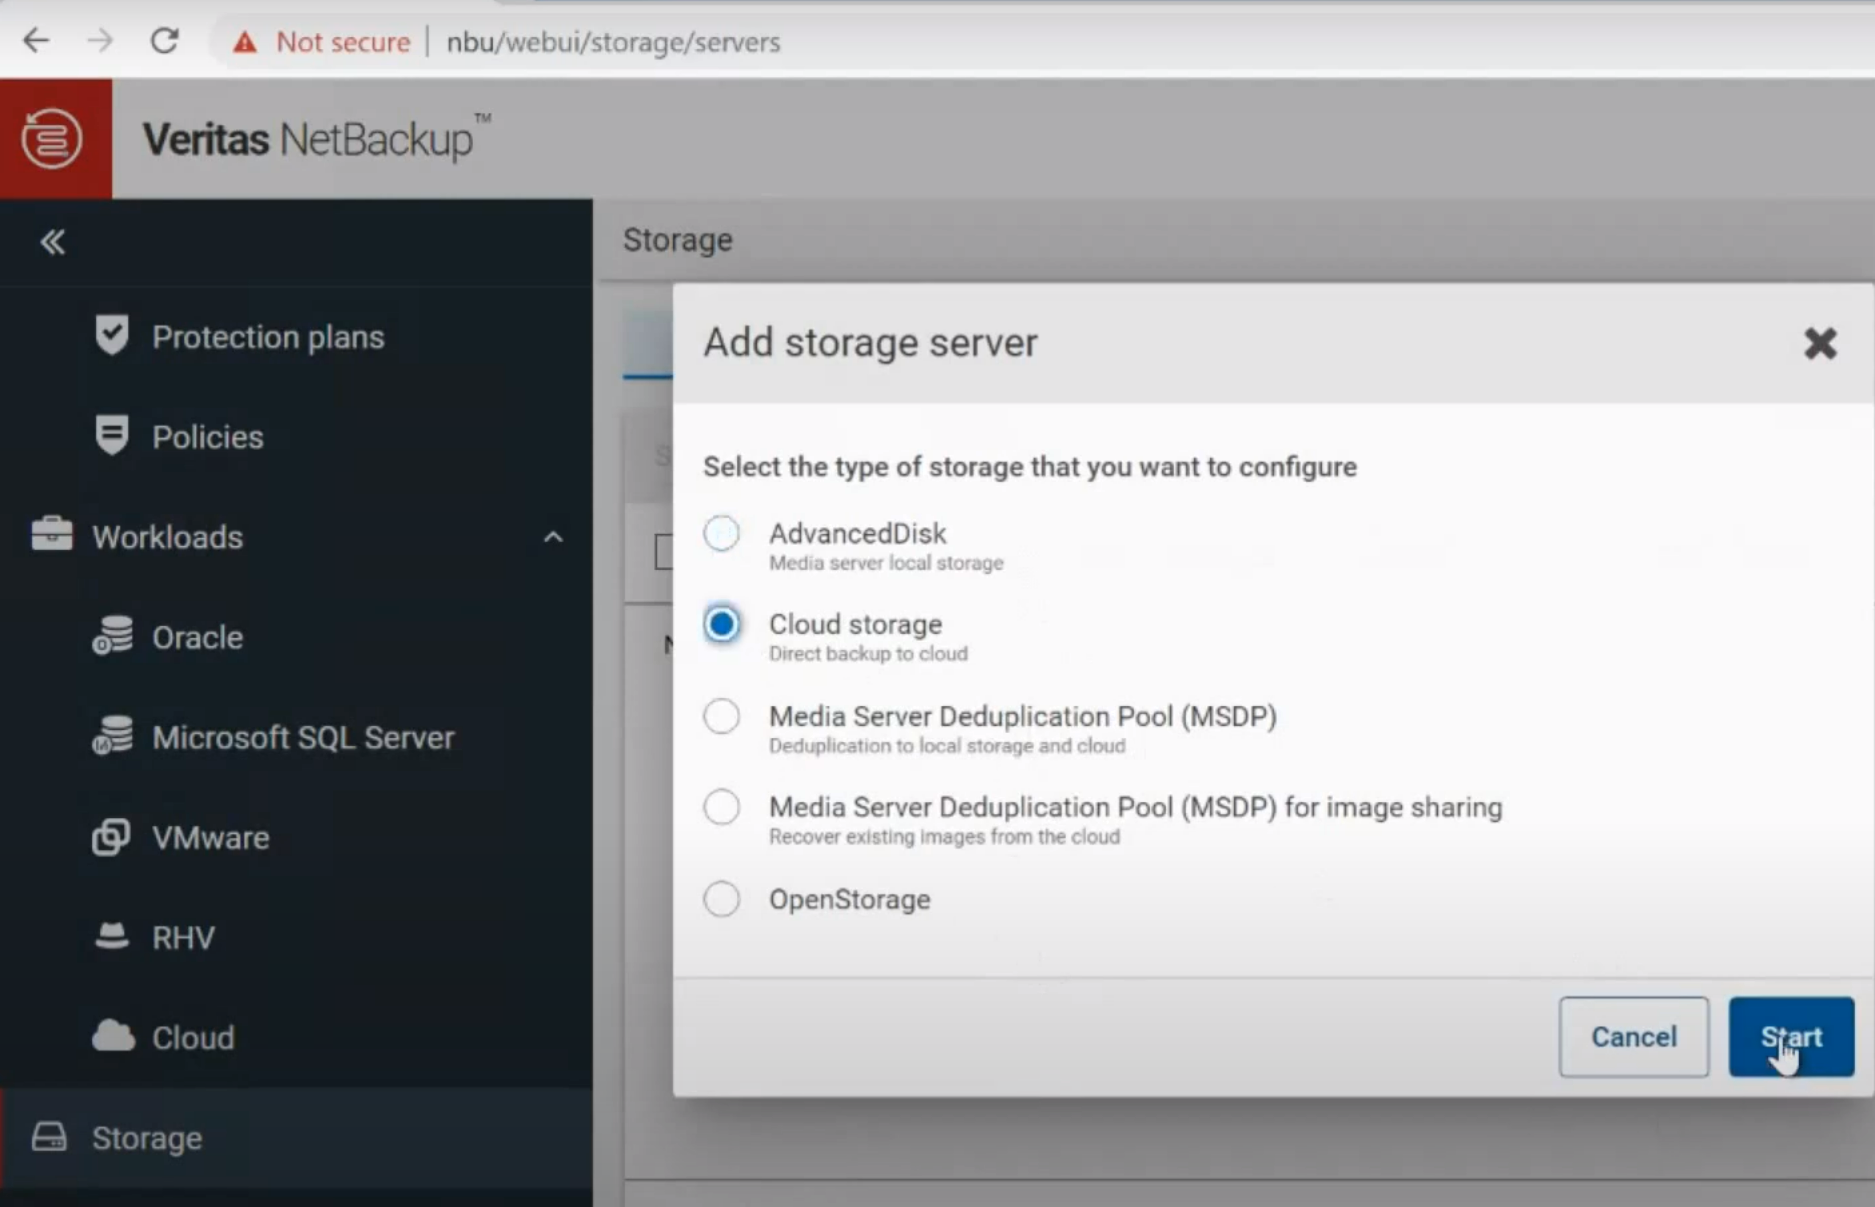Select the AdvancedDisk radio button
This screenshot has width=1875, height=1207.
721,533
